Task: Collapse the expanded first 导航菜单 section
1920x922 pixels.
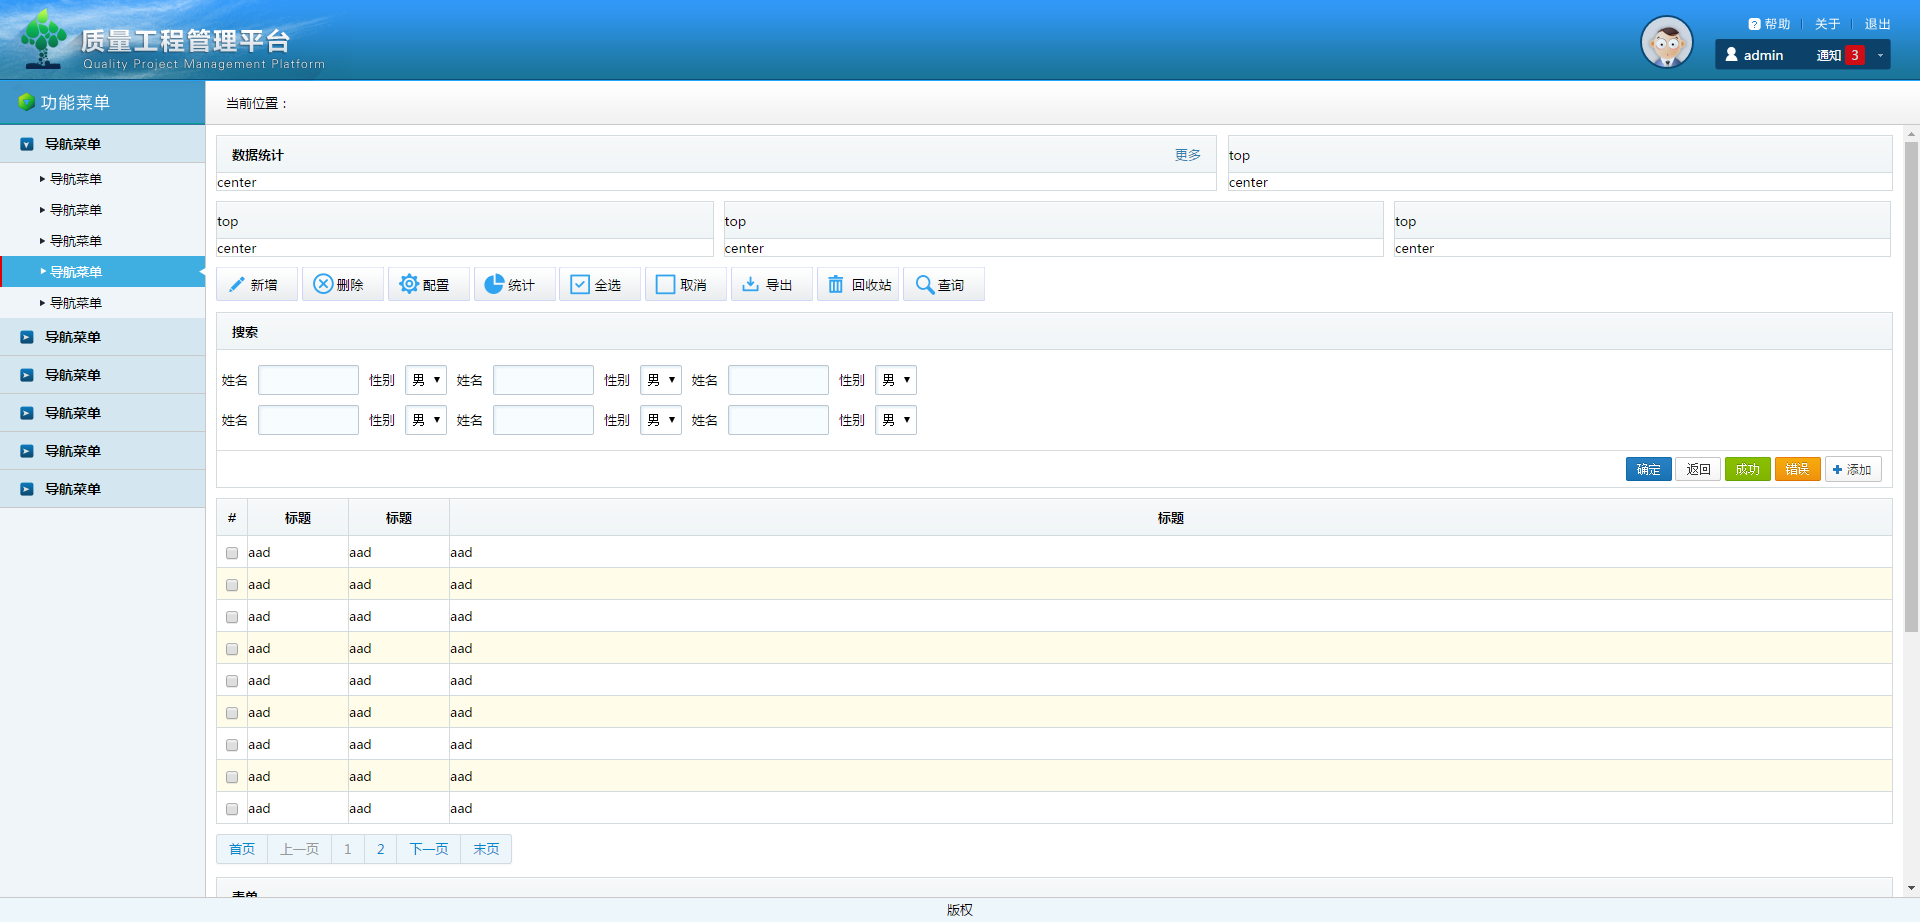Action: [102, 144]
